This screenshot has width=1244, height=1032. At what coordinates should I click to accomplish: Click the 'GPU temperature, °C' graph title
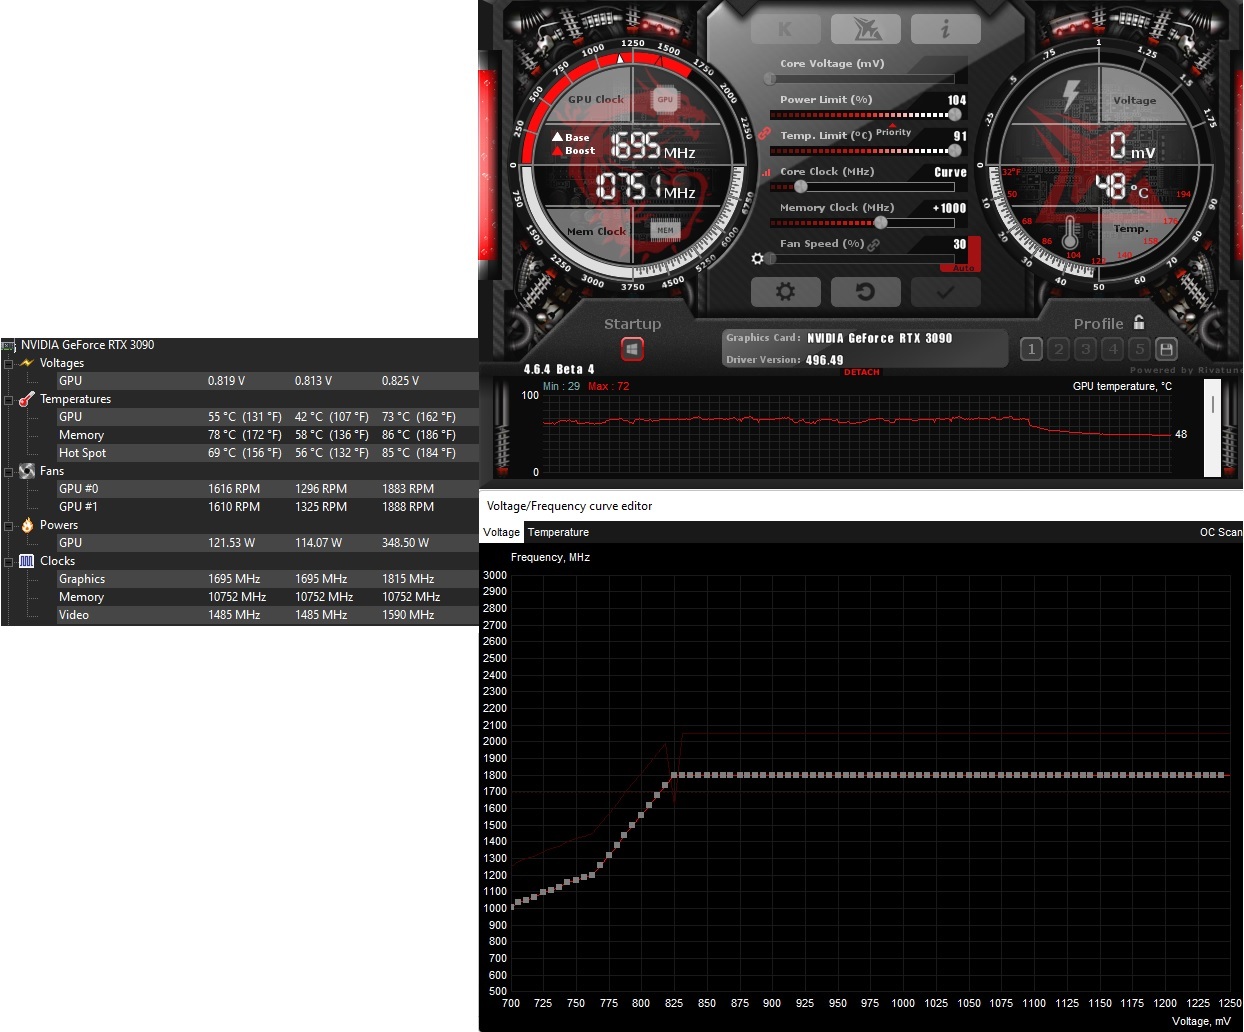point(1122,386)
